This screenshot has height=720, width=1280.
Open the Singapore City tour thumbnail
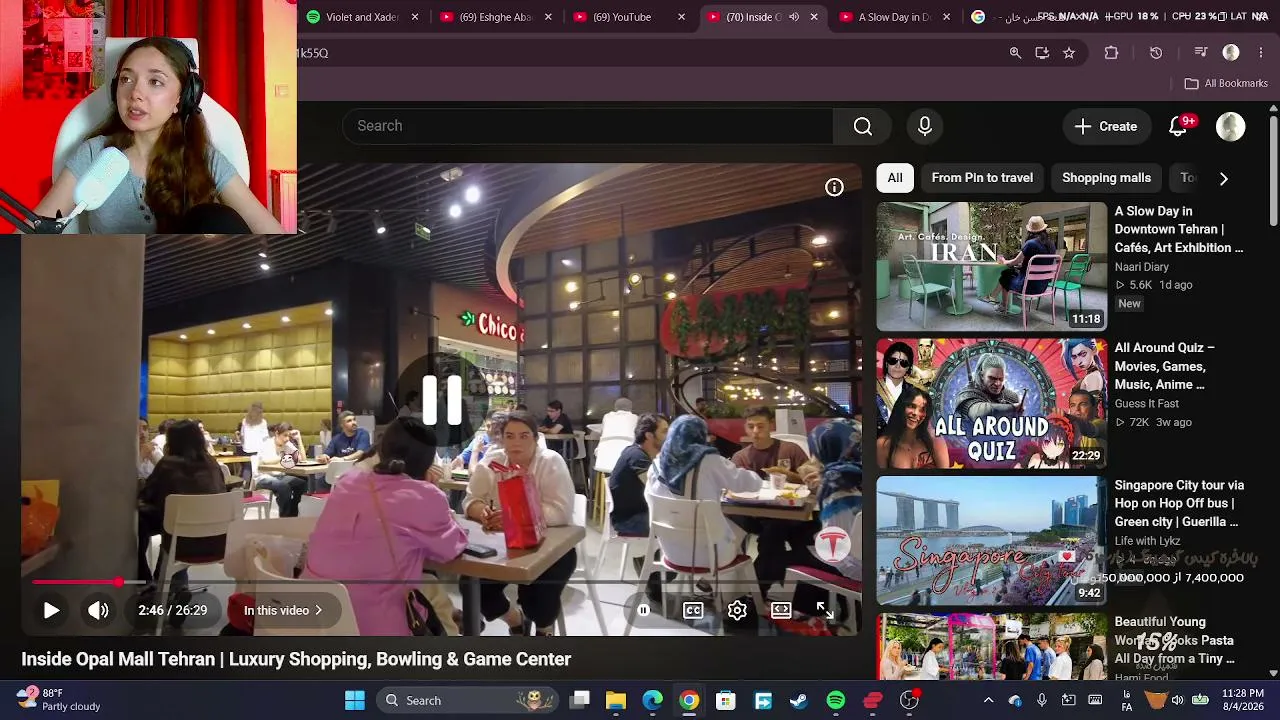pos(992,541)
